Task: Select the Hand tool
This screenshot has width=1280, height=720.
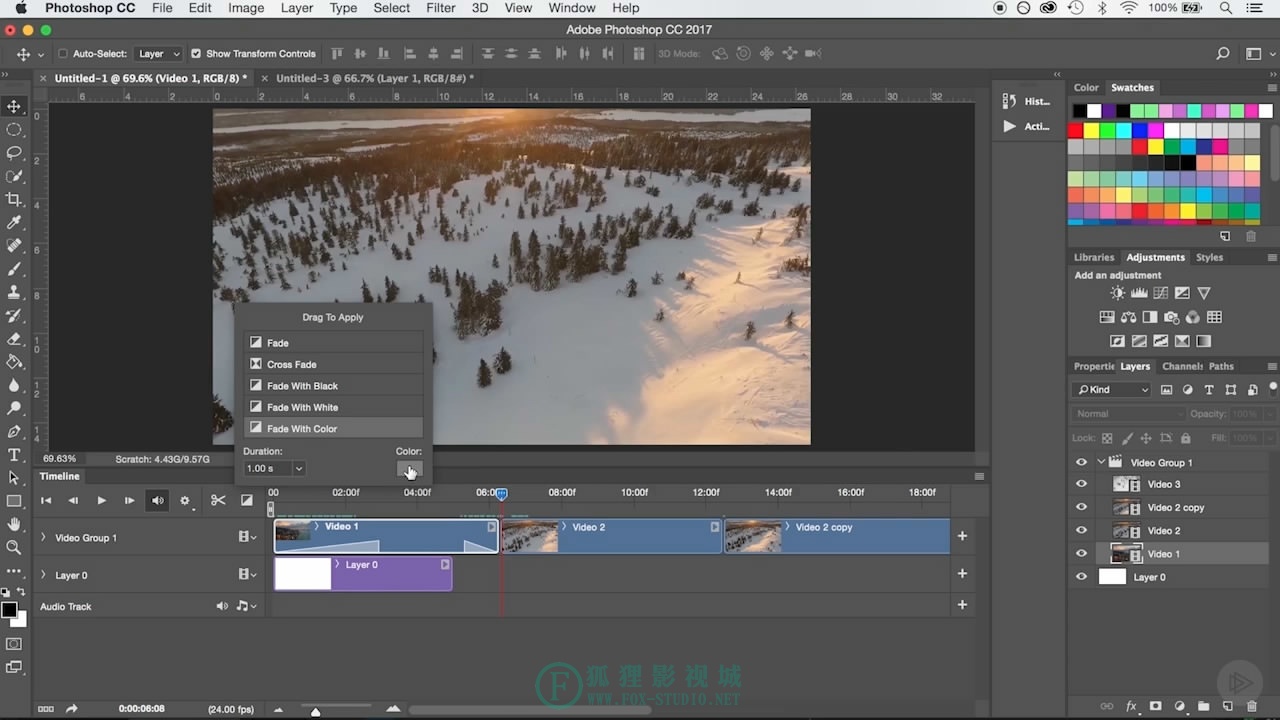Action: point(14,524)
